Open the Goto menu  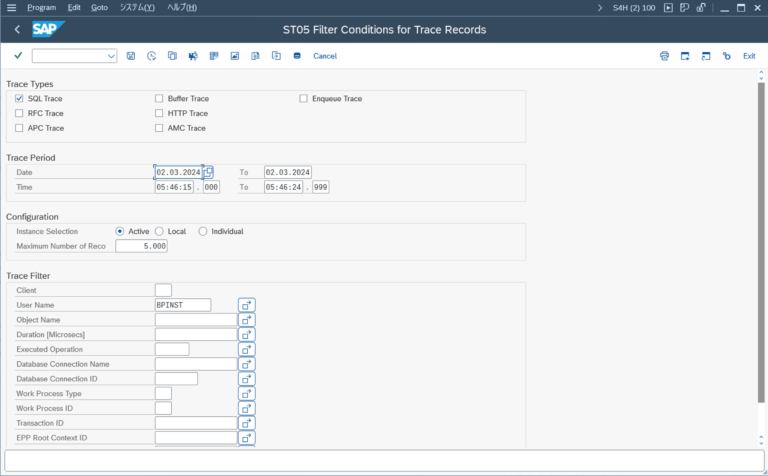point(99,7)
